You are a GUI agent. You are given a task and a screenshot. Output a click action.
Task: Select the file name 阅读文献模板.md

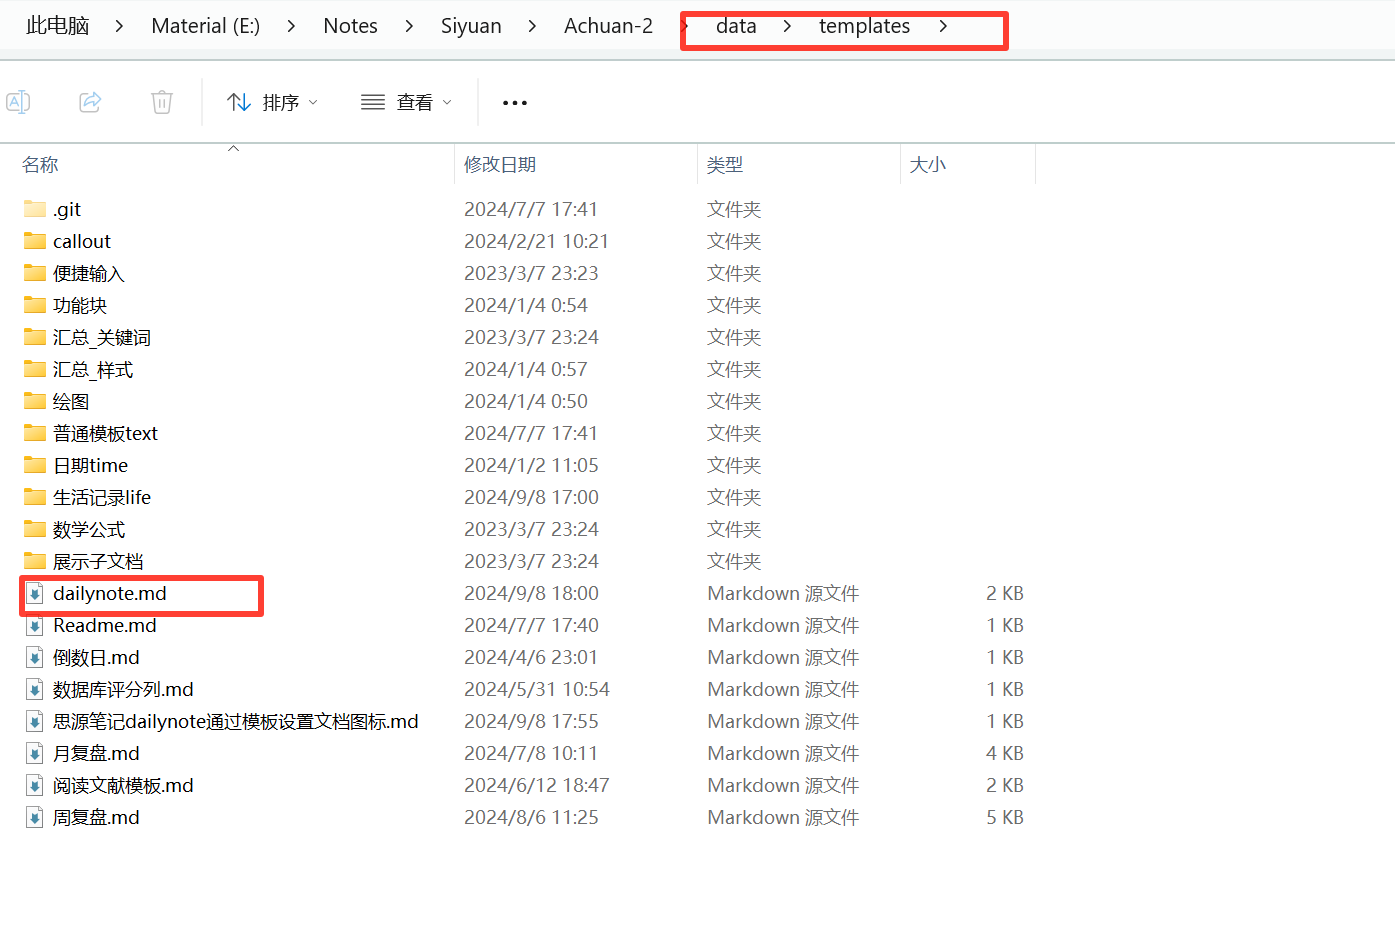[123, 785]
